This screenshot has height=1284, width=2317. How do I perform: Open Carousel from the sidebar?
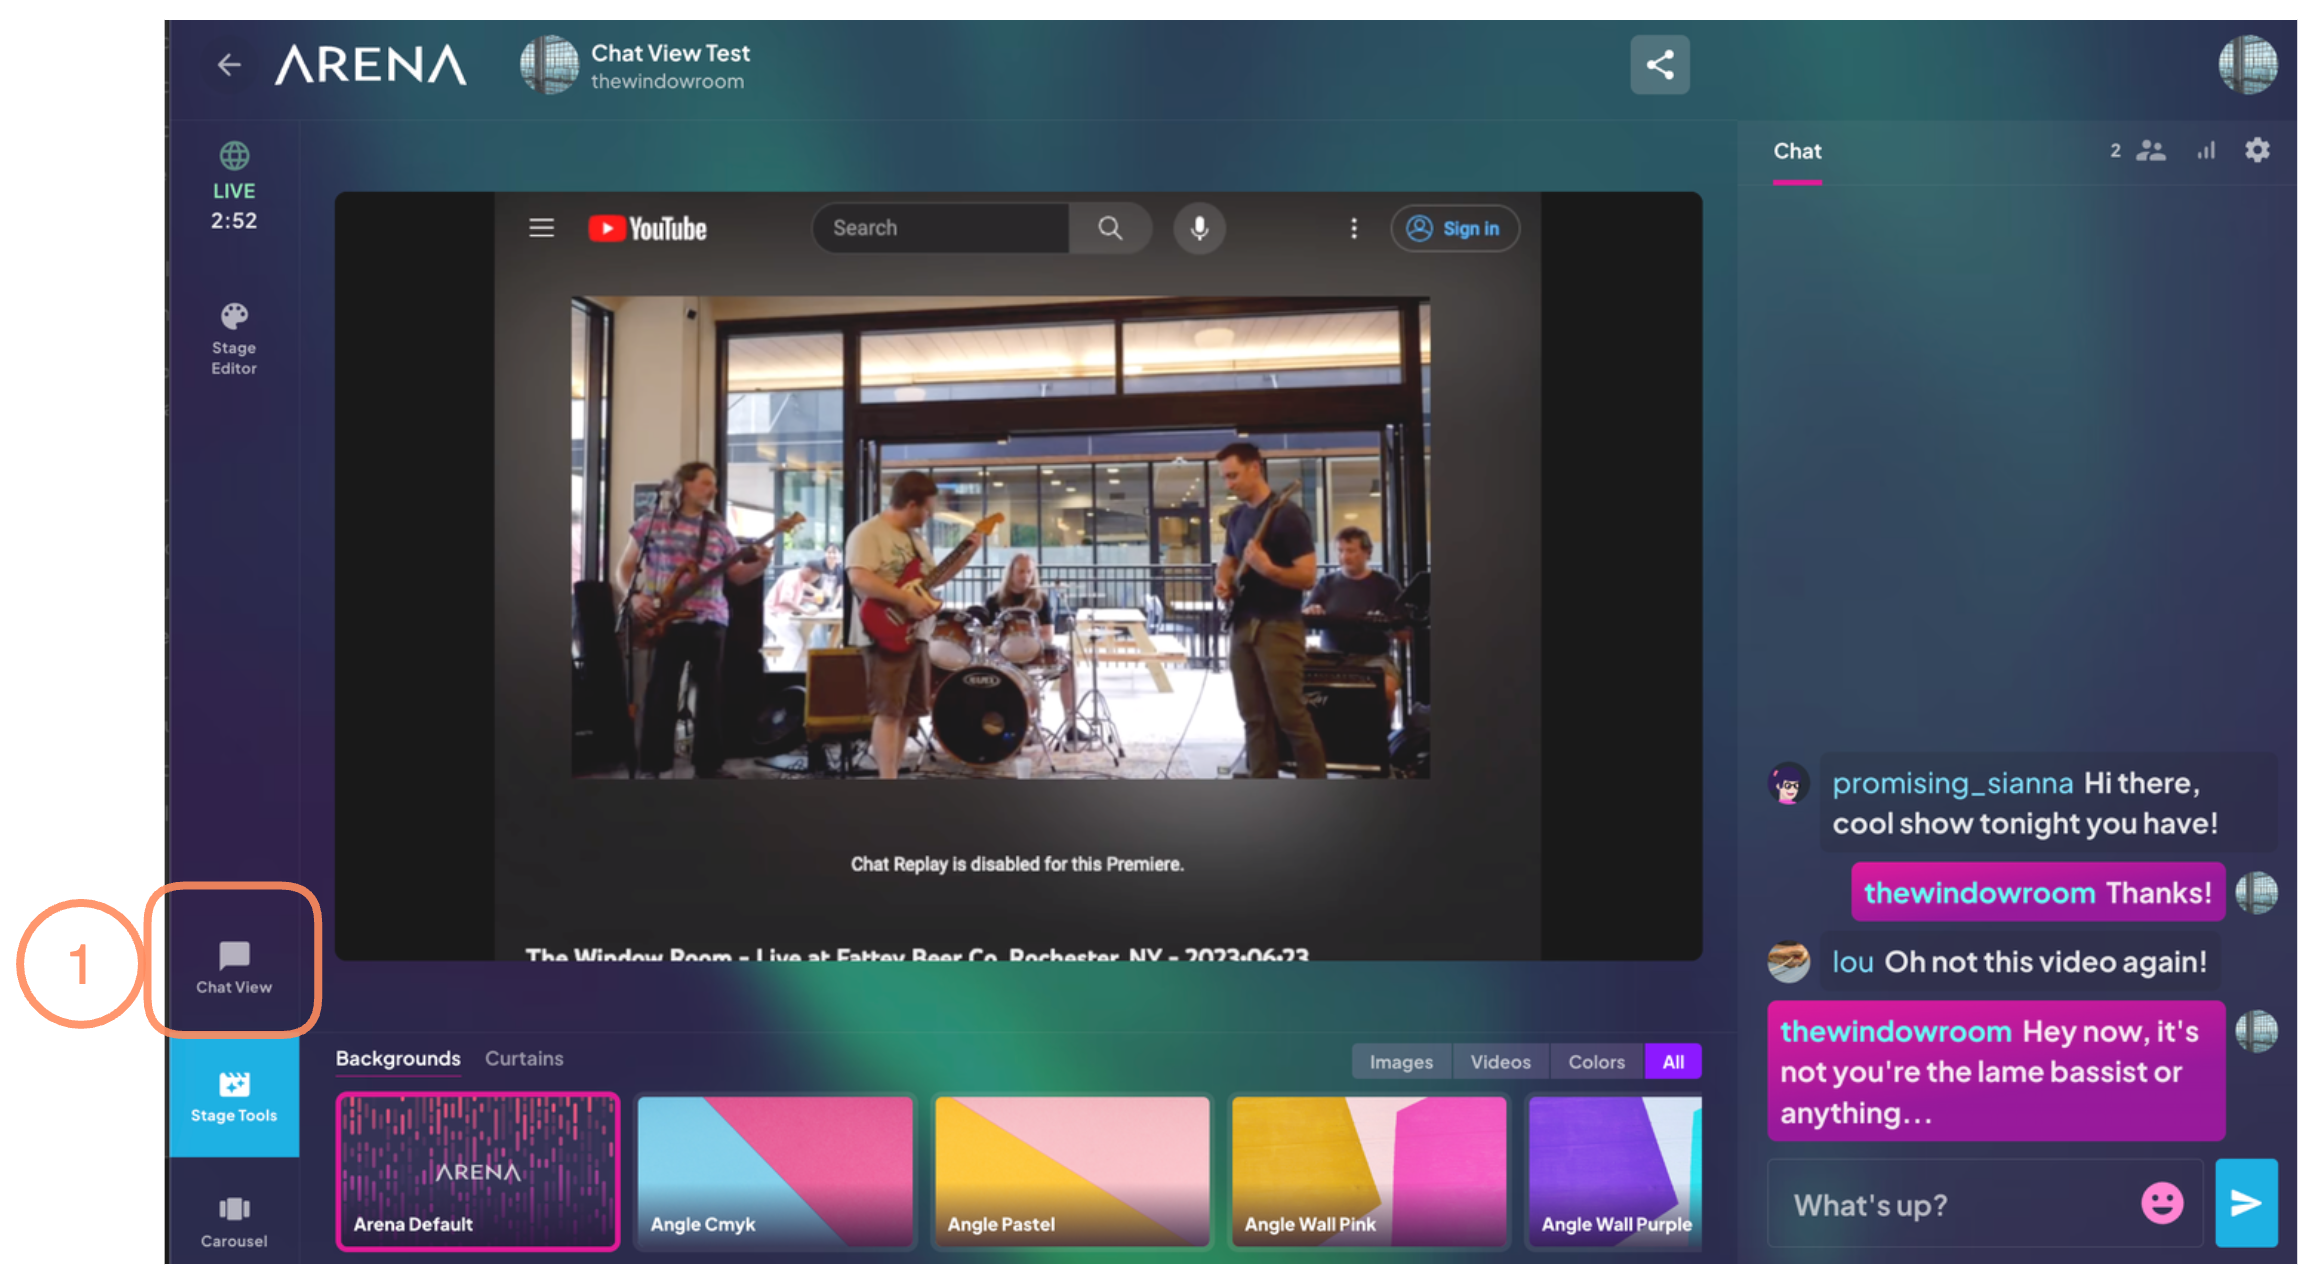[x=234, y=1221]
